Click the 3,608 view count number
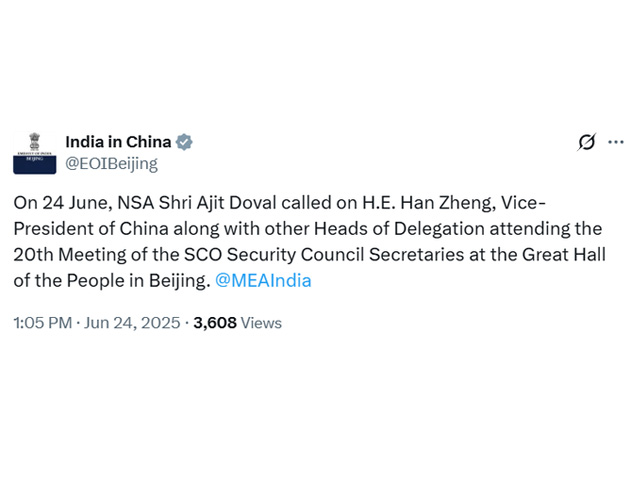Screen dimensions: 640x480 coord(214,323)
